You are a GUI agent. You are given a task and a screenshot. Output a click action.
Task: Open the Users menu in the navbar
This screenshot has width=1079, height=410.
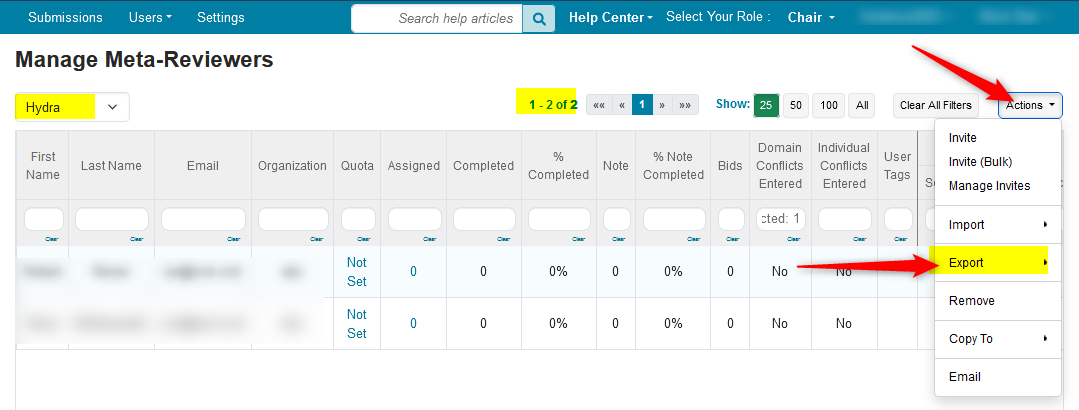(x=150, y=18)
